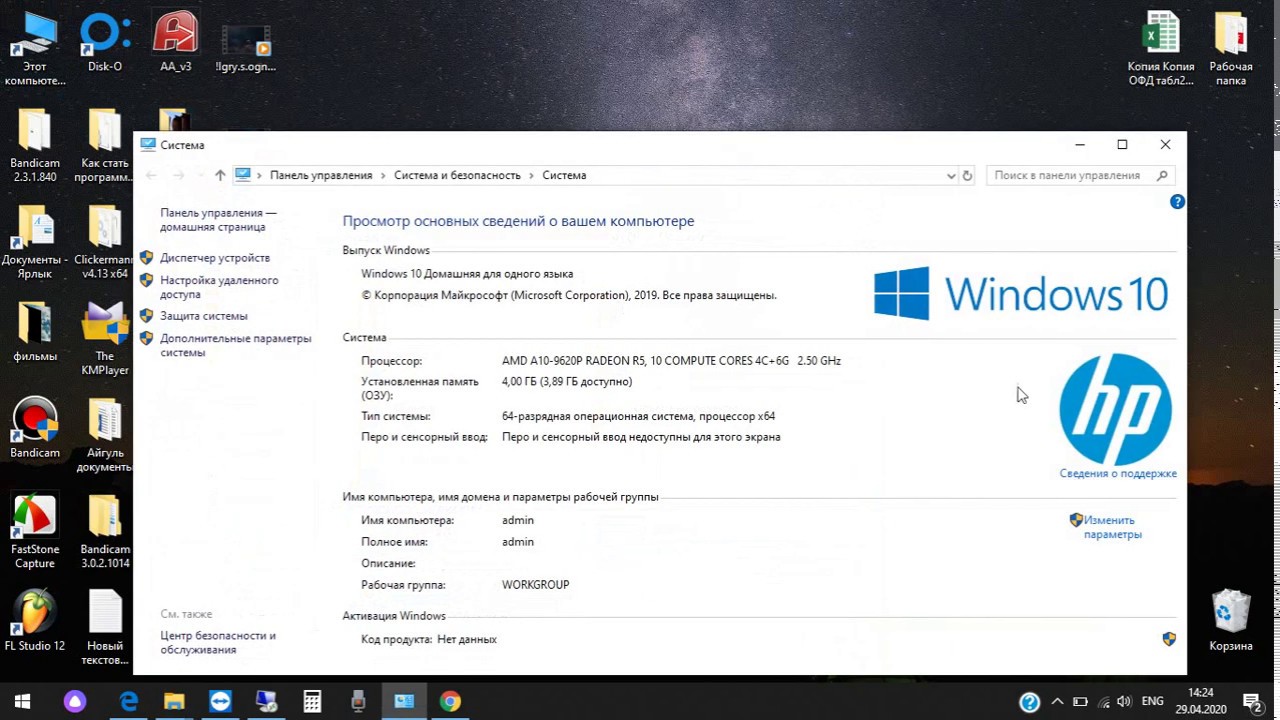Select the 'Как стать программ...' folder
The height and width of the screenshot is (720, 1280).
(x=105, y=145)
